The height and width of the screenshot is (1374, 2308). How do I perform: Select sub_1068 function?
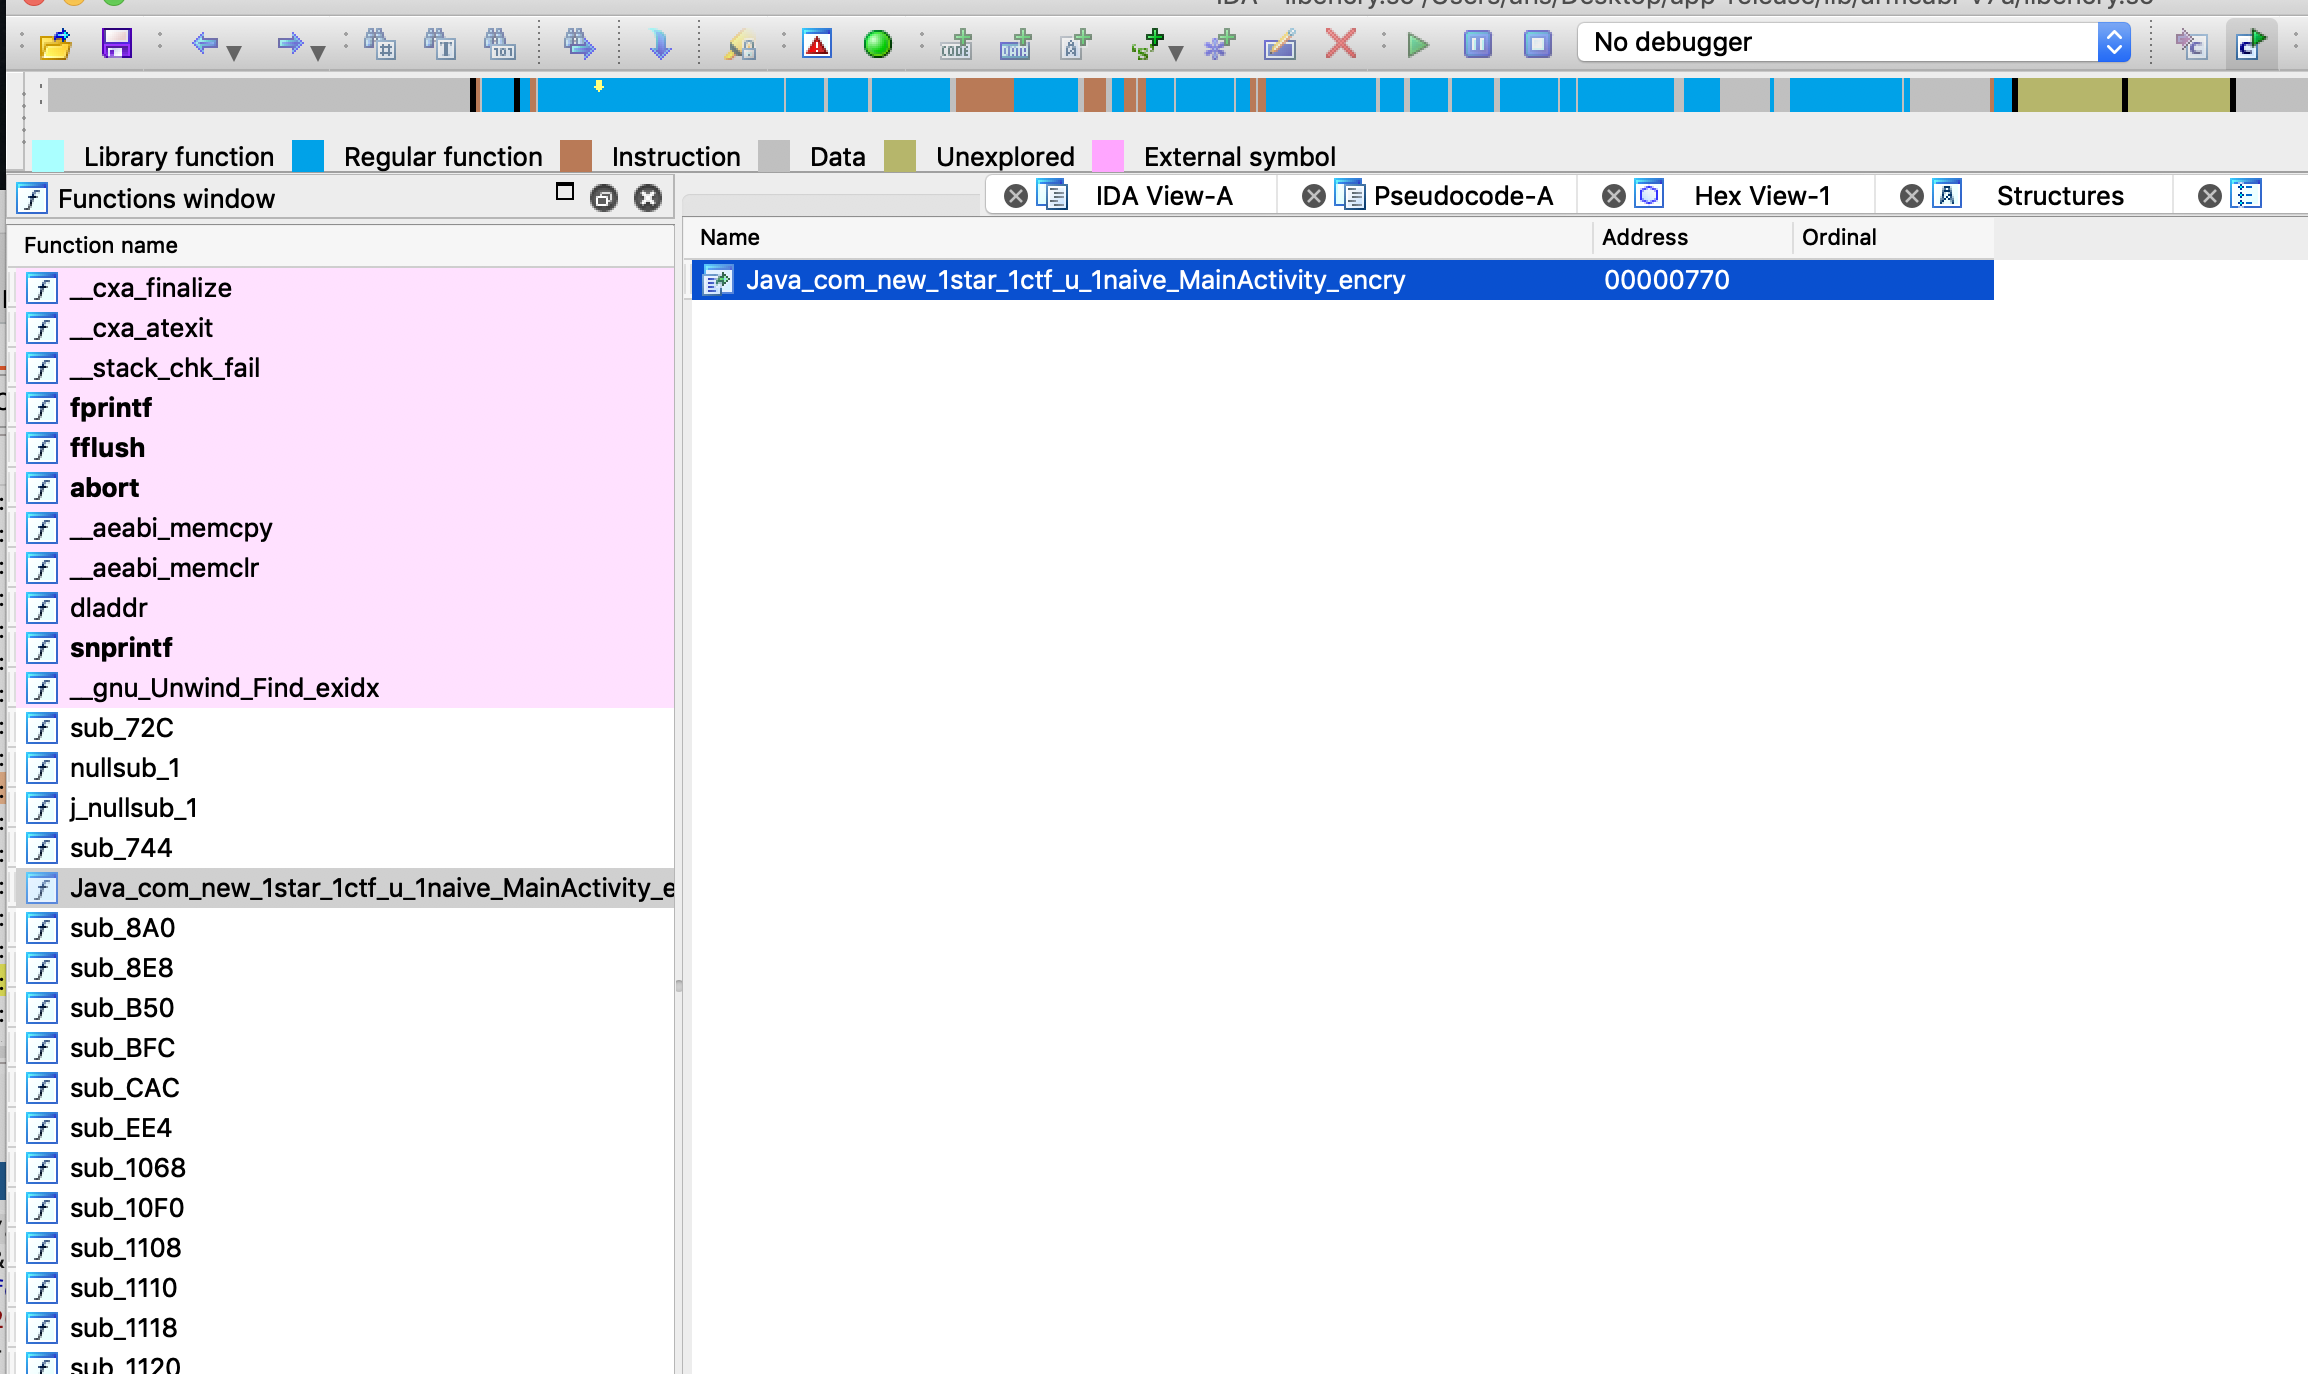[x=342, y=1168]
